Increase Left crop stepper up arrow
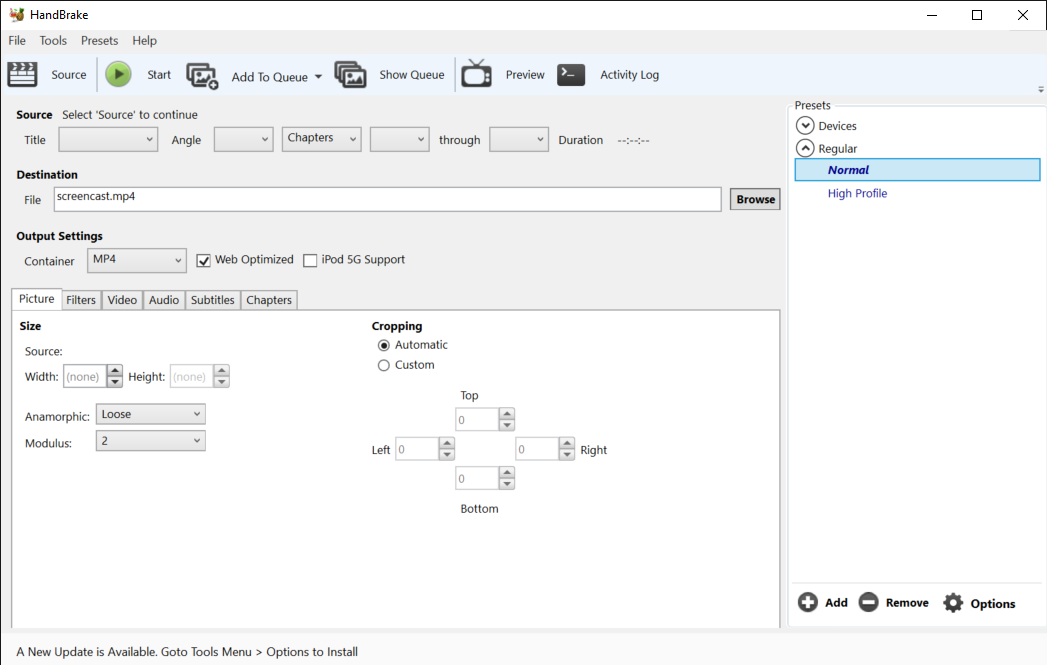 pos(447,443)
